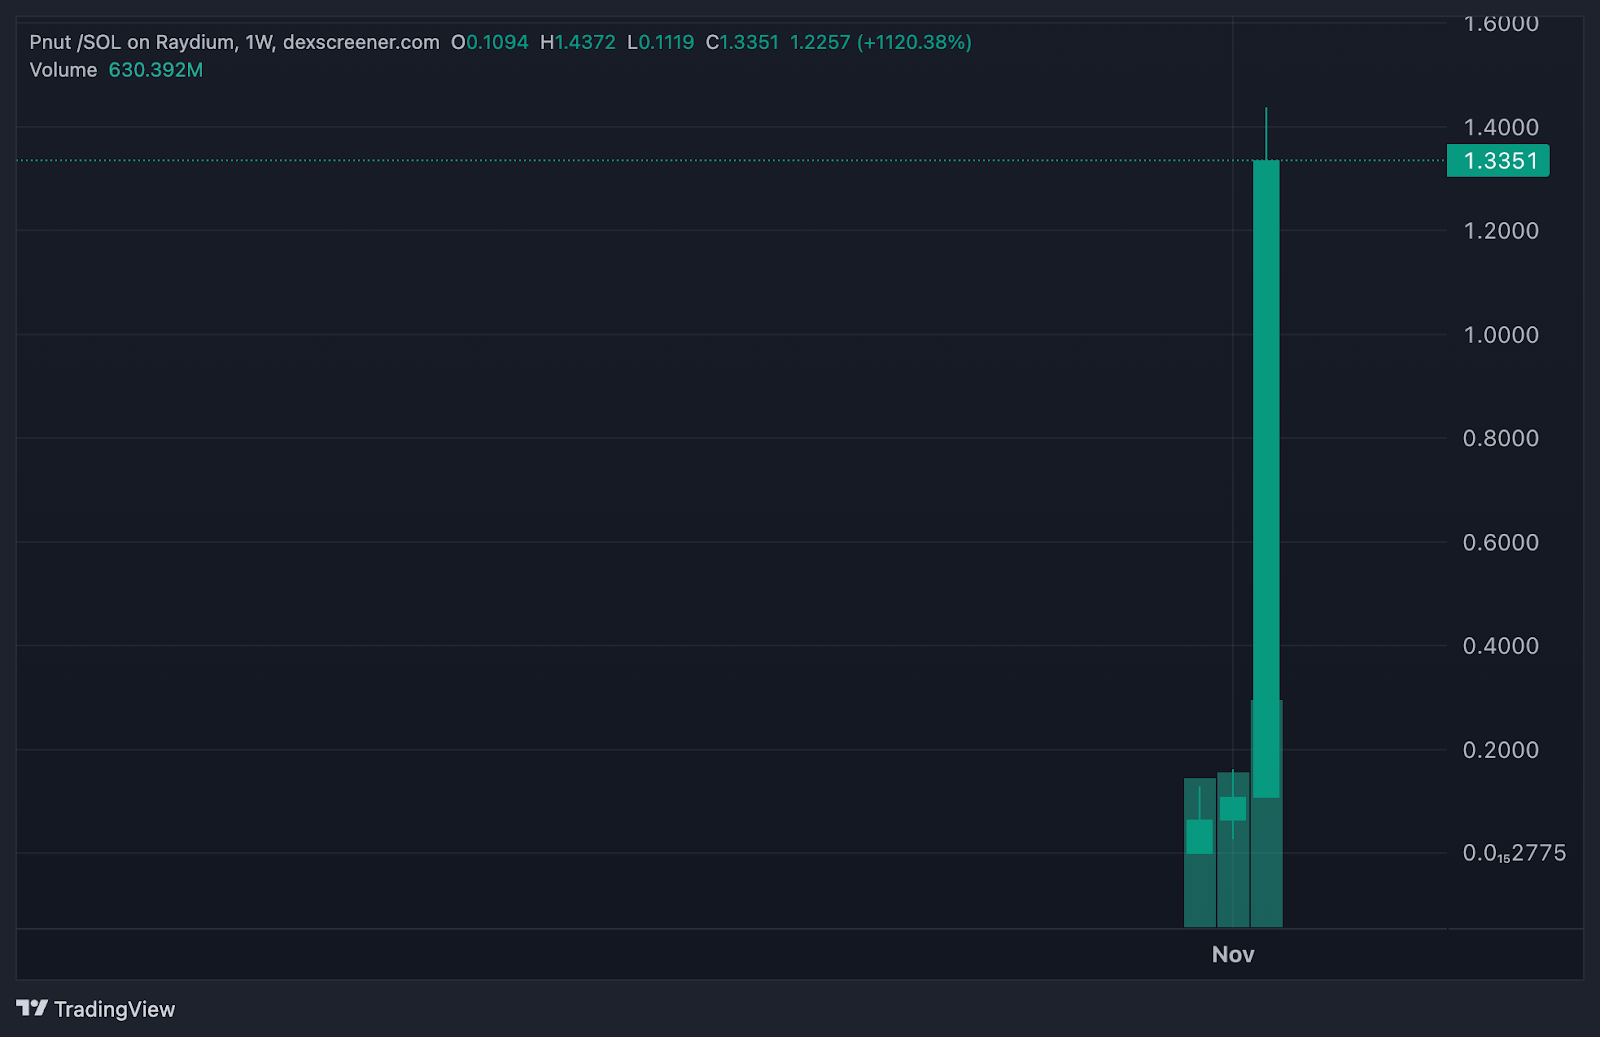Click the 0.8000 price axis label
1600x1037 pixels.
click(1501, 438)
